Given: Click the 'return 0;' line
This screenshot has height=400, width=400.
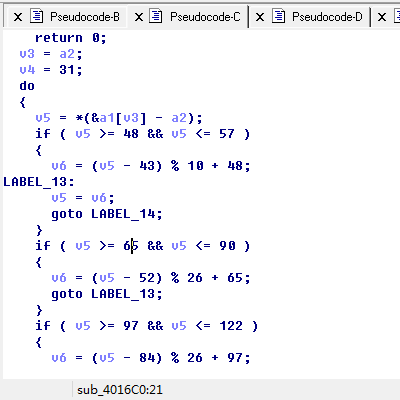Looking at the screenshot, I should 71,38.
